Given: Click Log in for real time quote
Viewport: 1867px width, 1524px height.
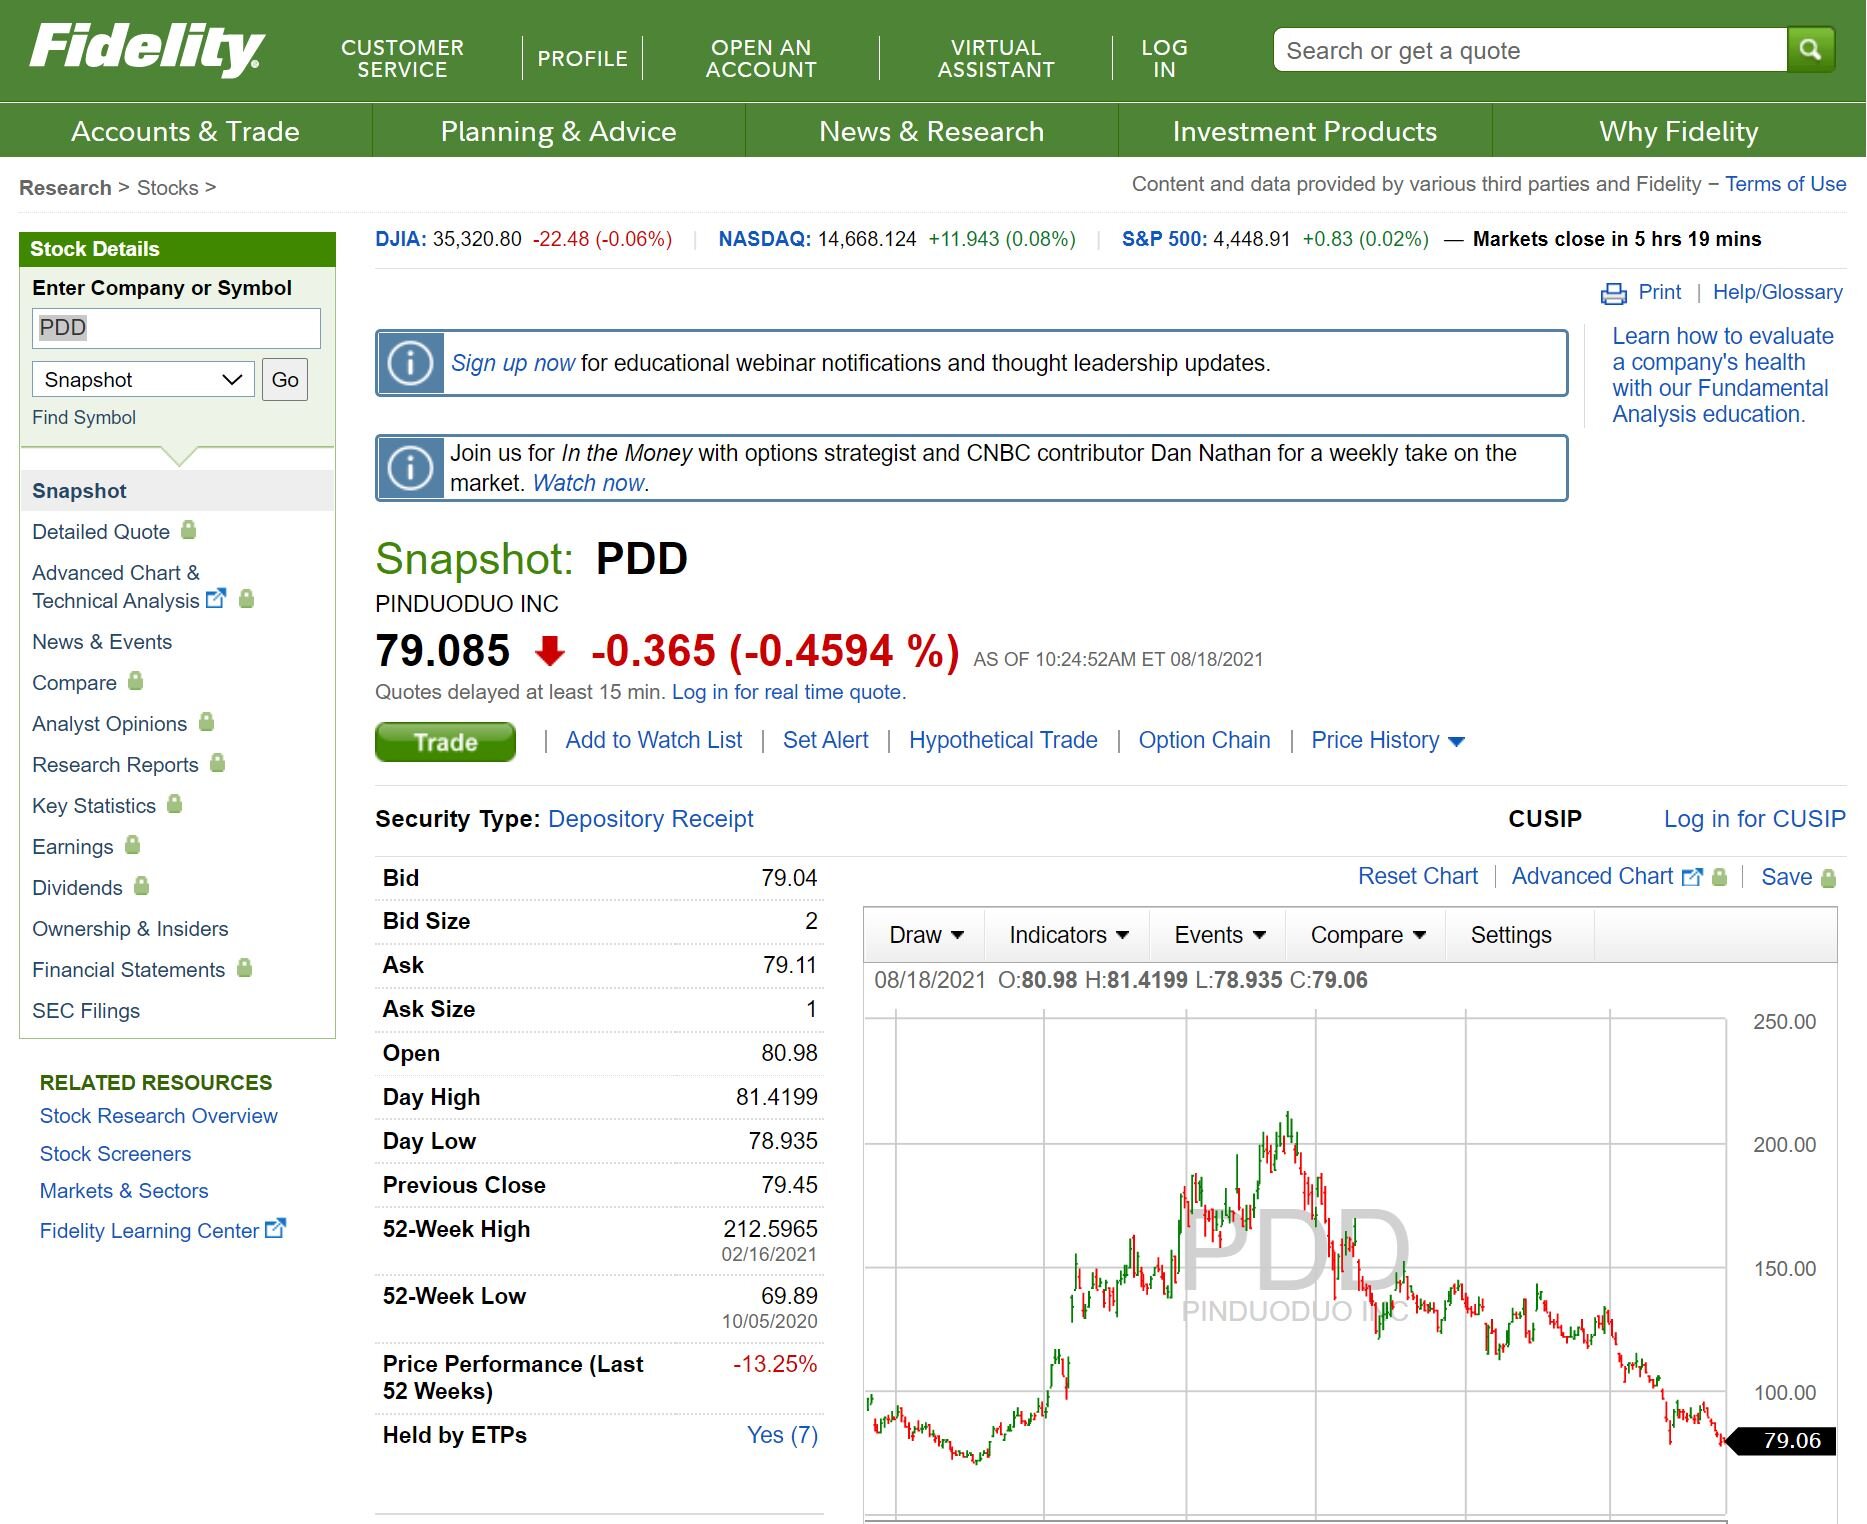Looking at the screenshot, I should pyautogui.click(x=789, y=692).
